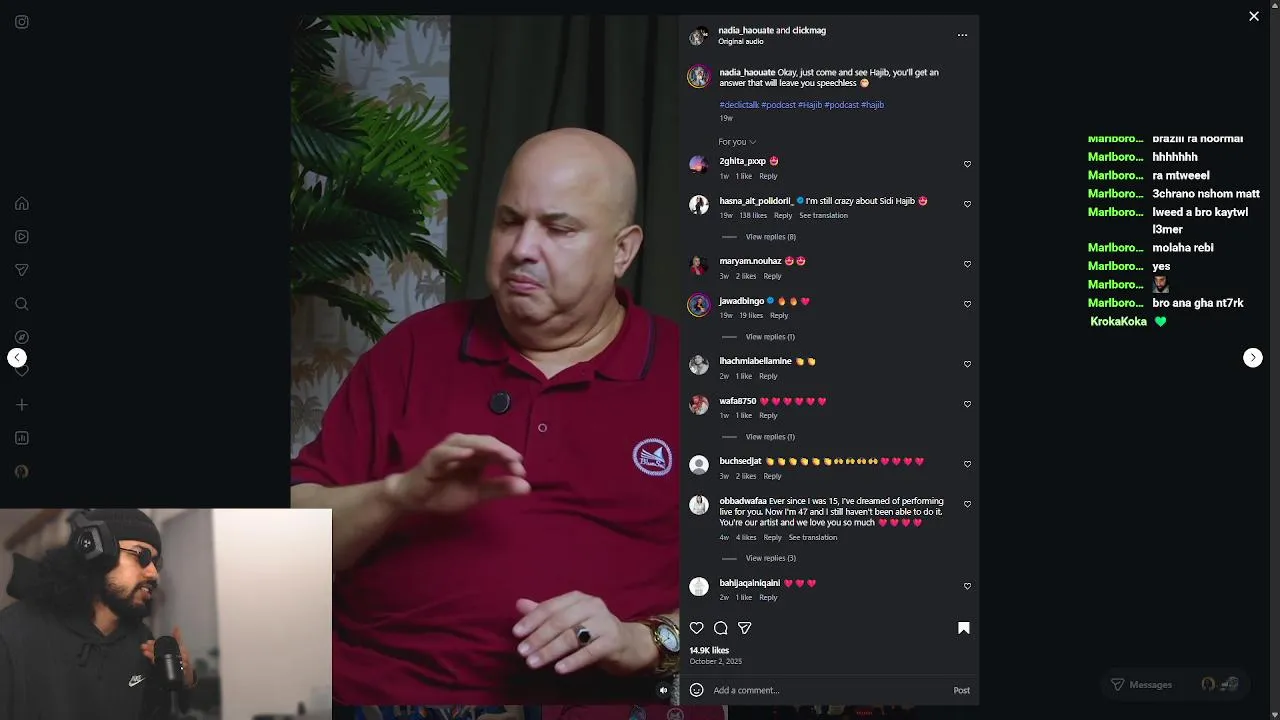Expand the For you comment sorting dropdown

tap(737, 142)
